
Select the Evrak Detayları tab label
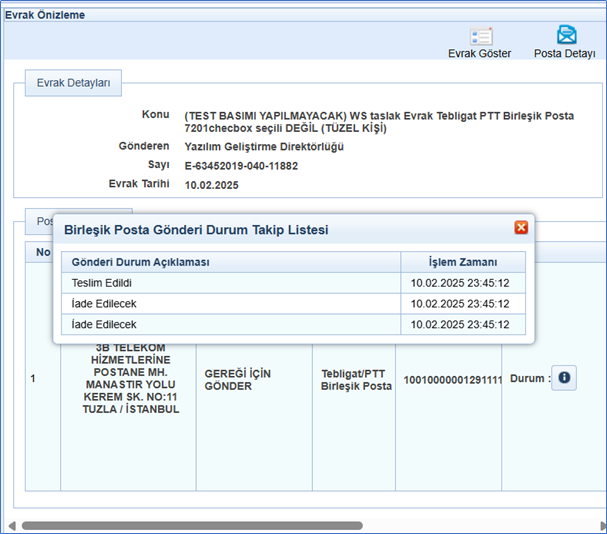click(x=73, y=81)
